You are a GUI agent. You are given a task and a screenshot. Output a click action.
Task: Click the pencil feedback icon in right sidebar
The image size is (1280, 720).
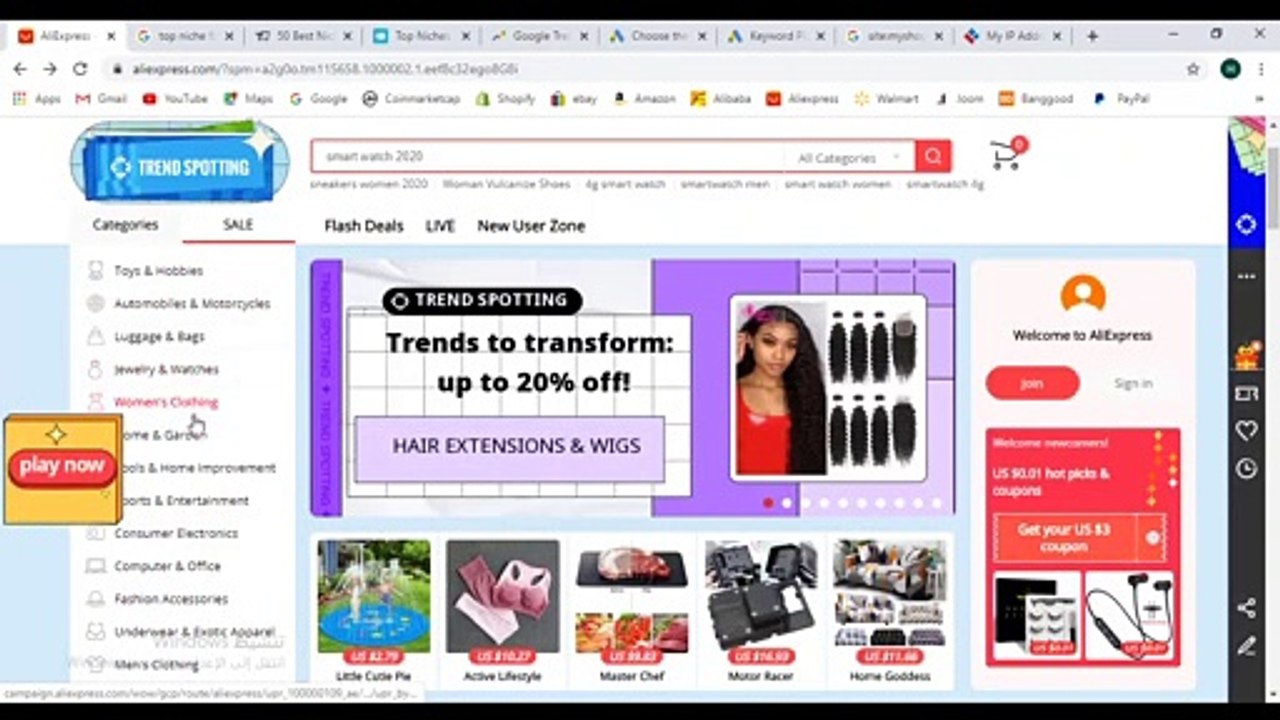pos(1246,646)
